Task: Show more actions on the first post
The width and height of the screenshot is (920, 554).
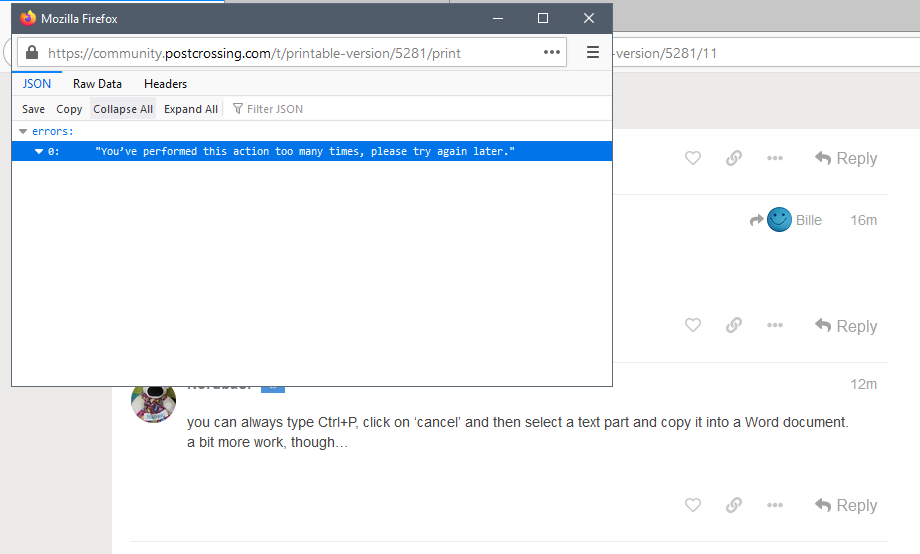Action: tap(774, 158)
